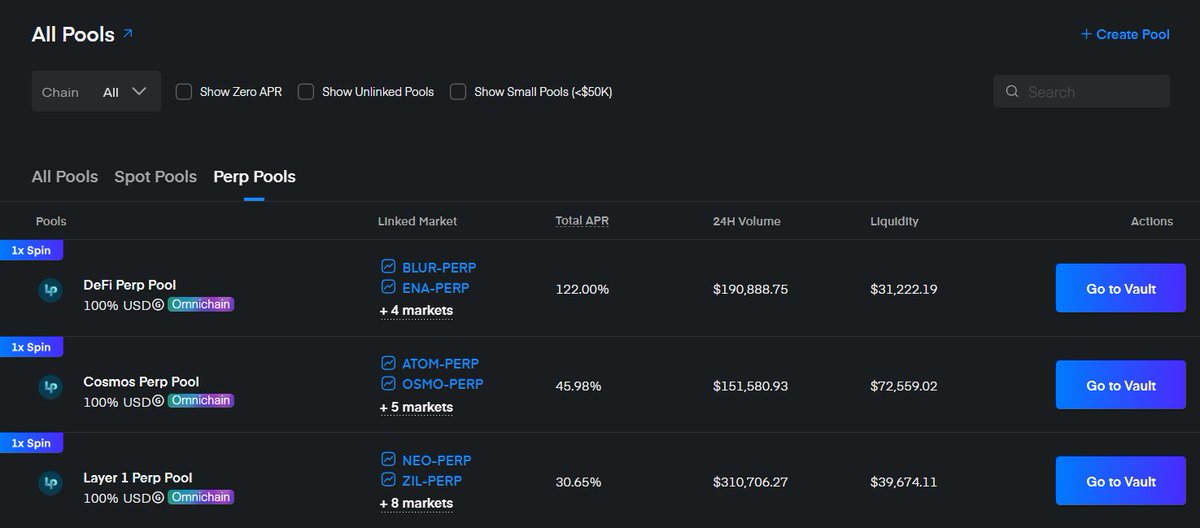Click the $72,559.02 liquidity value
The height and width of the screenshot is (528, 1200).
(x=904, y=385)
